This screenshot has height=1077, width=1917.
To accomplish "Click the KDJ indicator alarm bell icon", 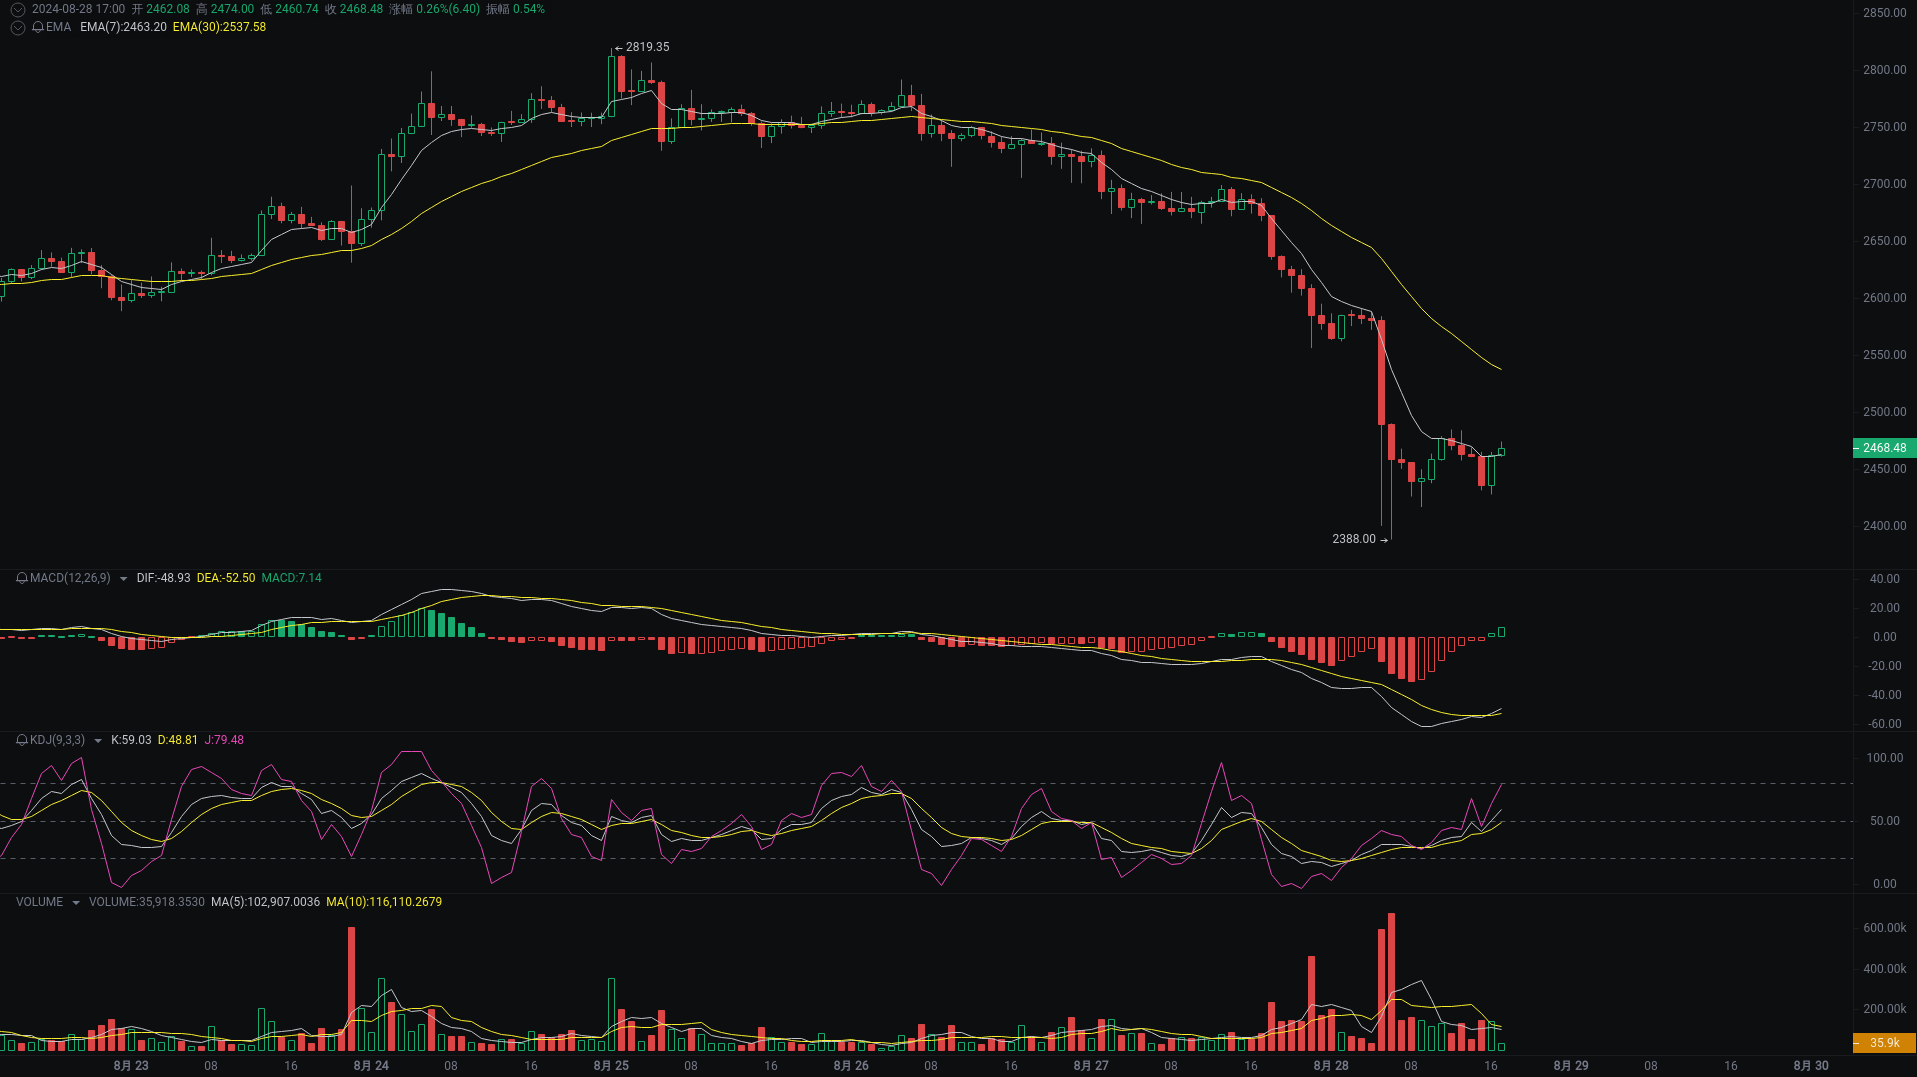I will click(x=21, y=741).
